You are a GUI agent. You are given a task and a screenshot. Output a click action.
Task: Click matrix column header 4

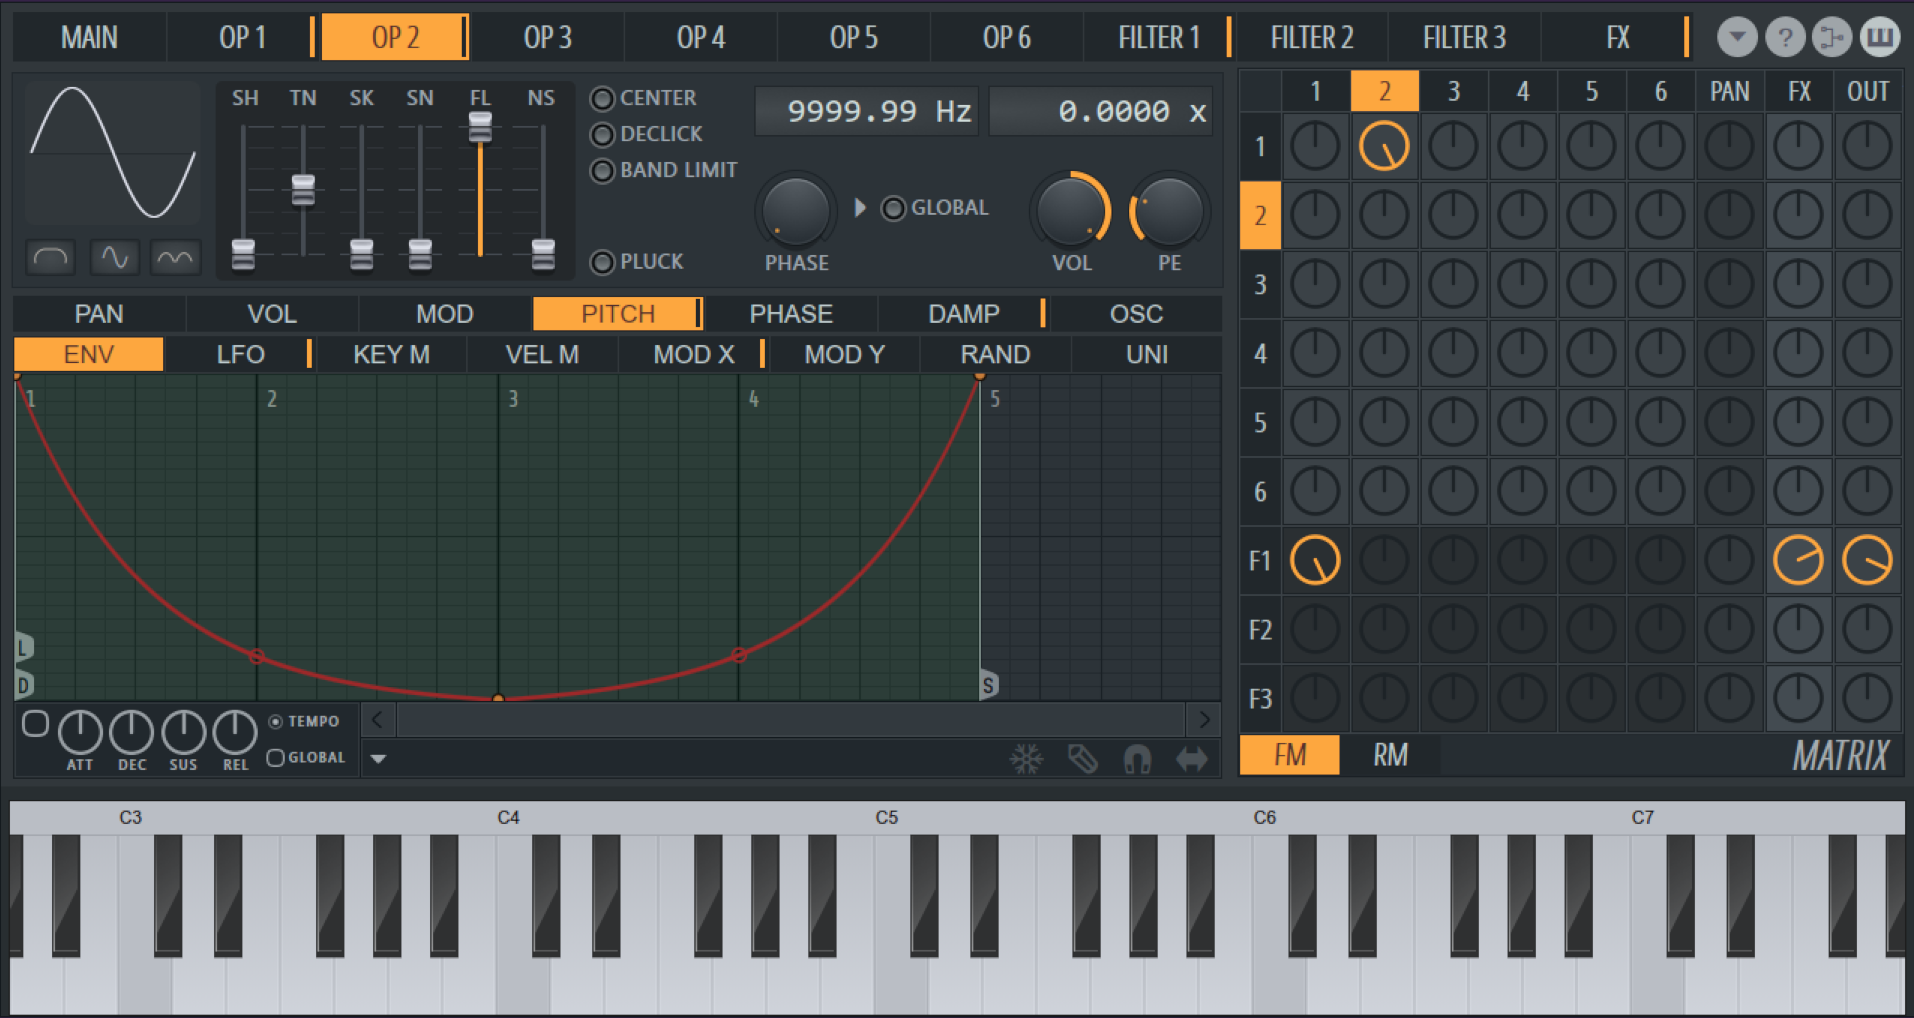[x=1522, y=92]
